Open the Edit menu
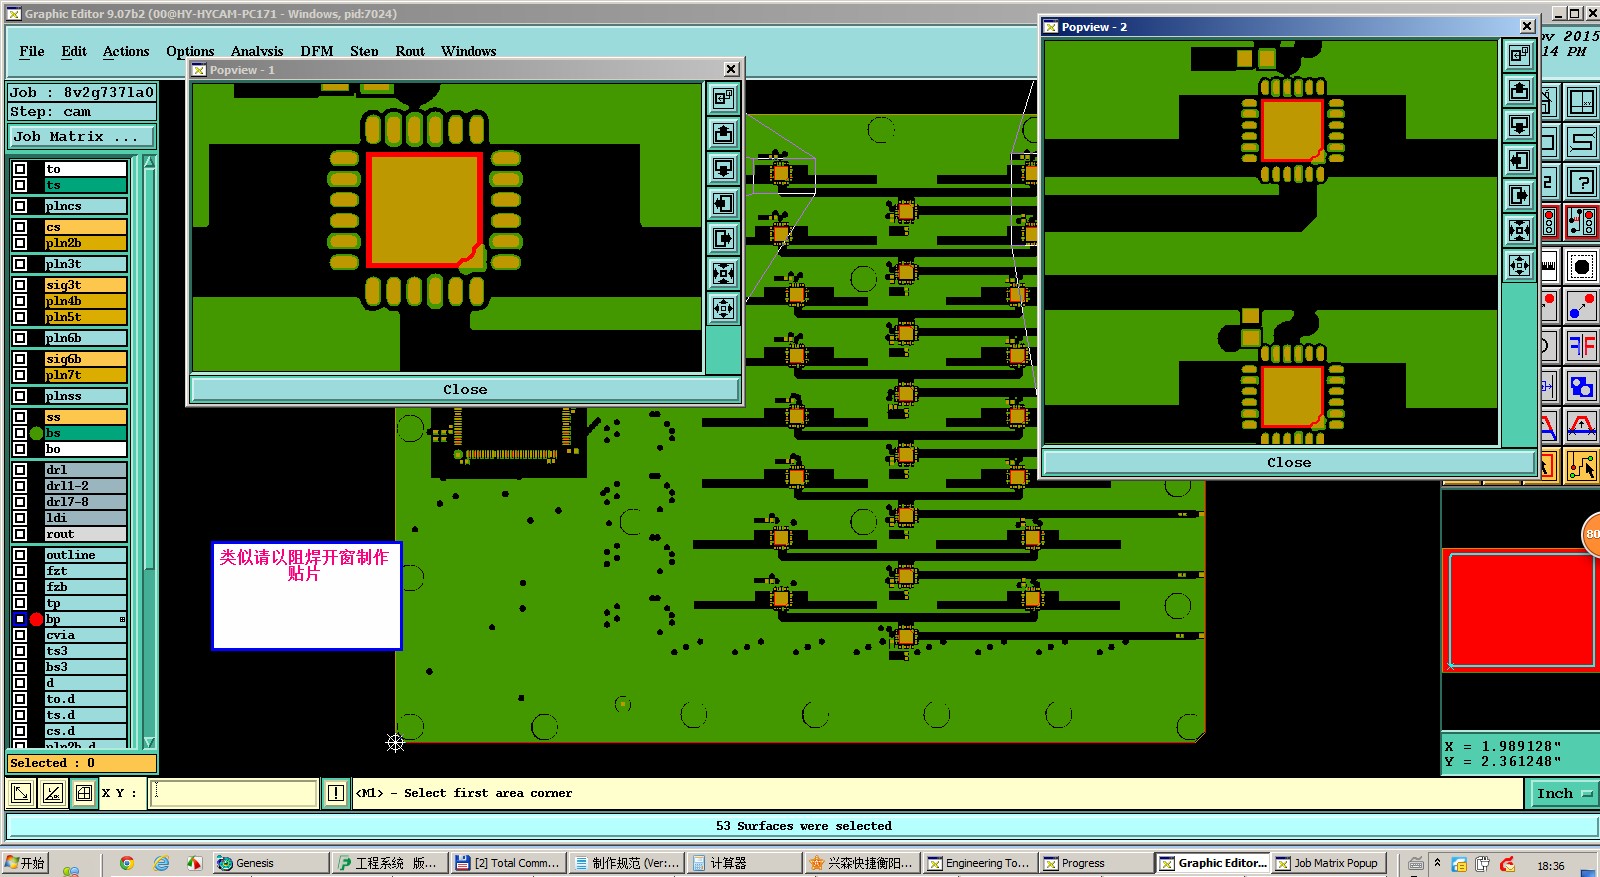This screenshot has height=877, width=1600. [74, 51]
